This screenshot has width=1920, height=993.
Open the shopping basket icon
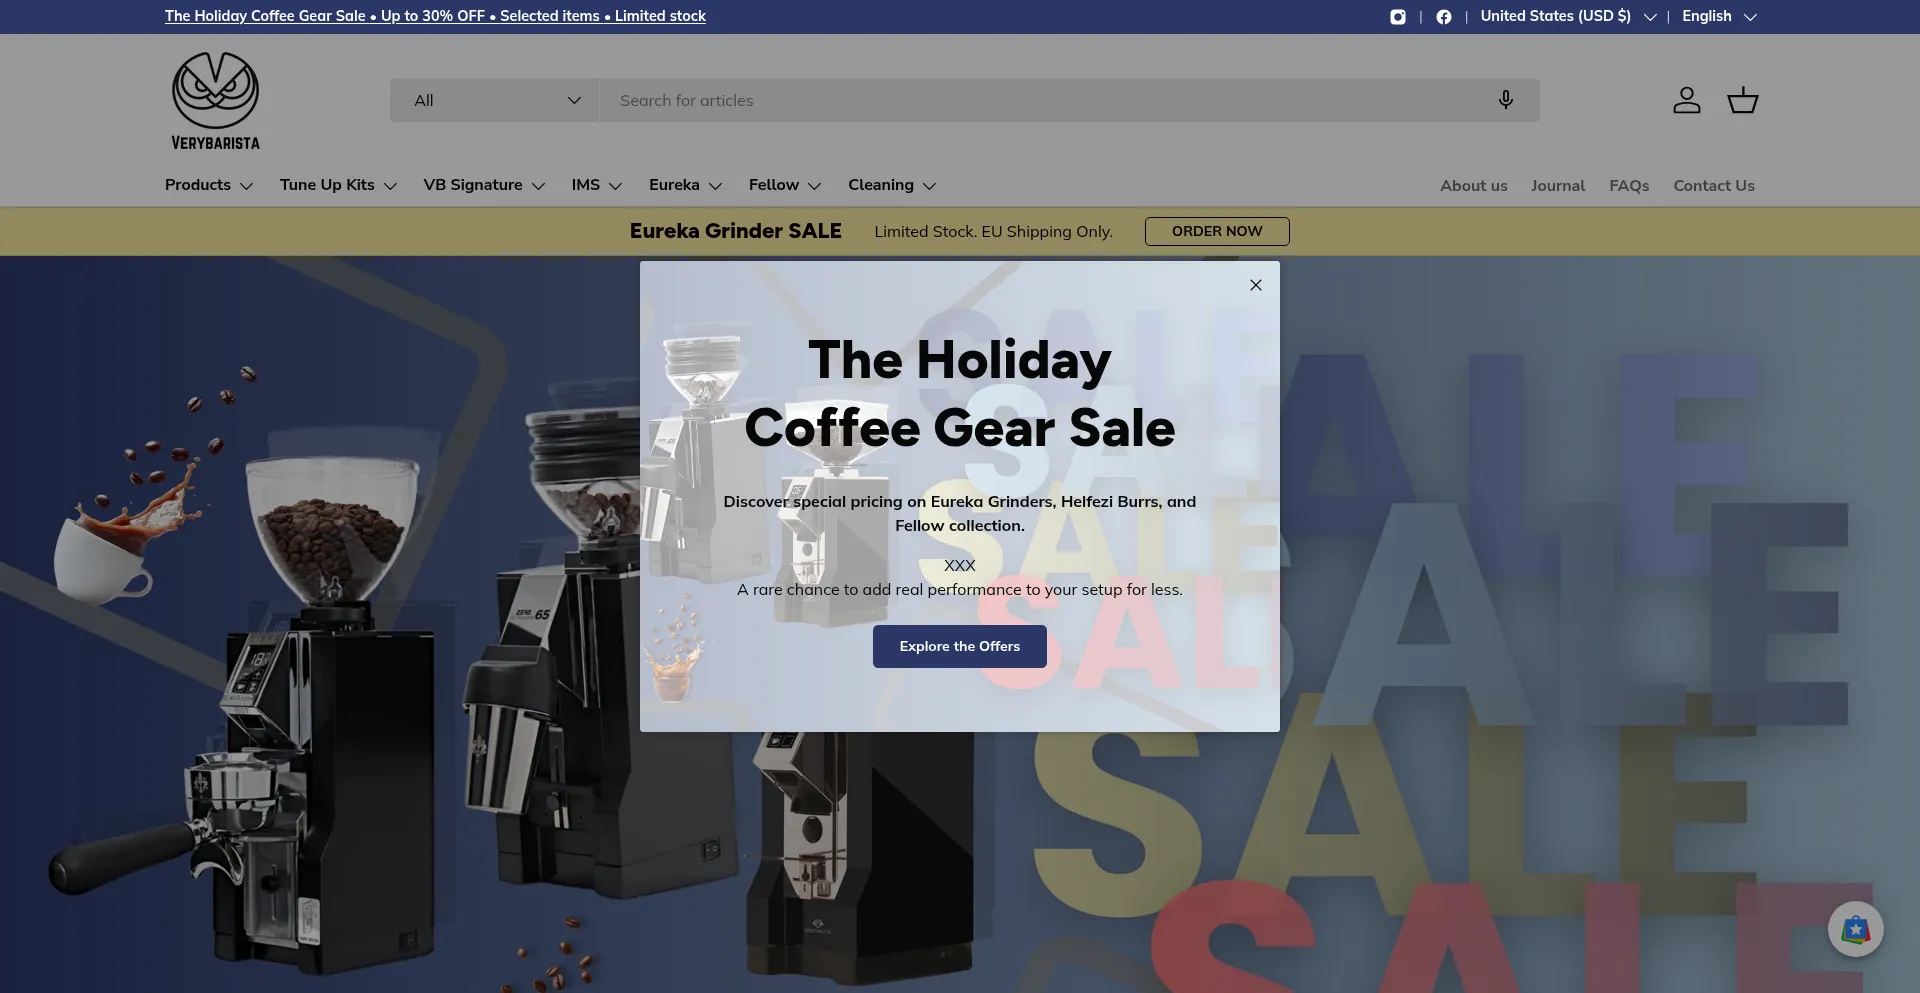coord(1743,100)
